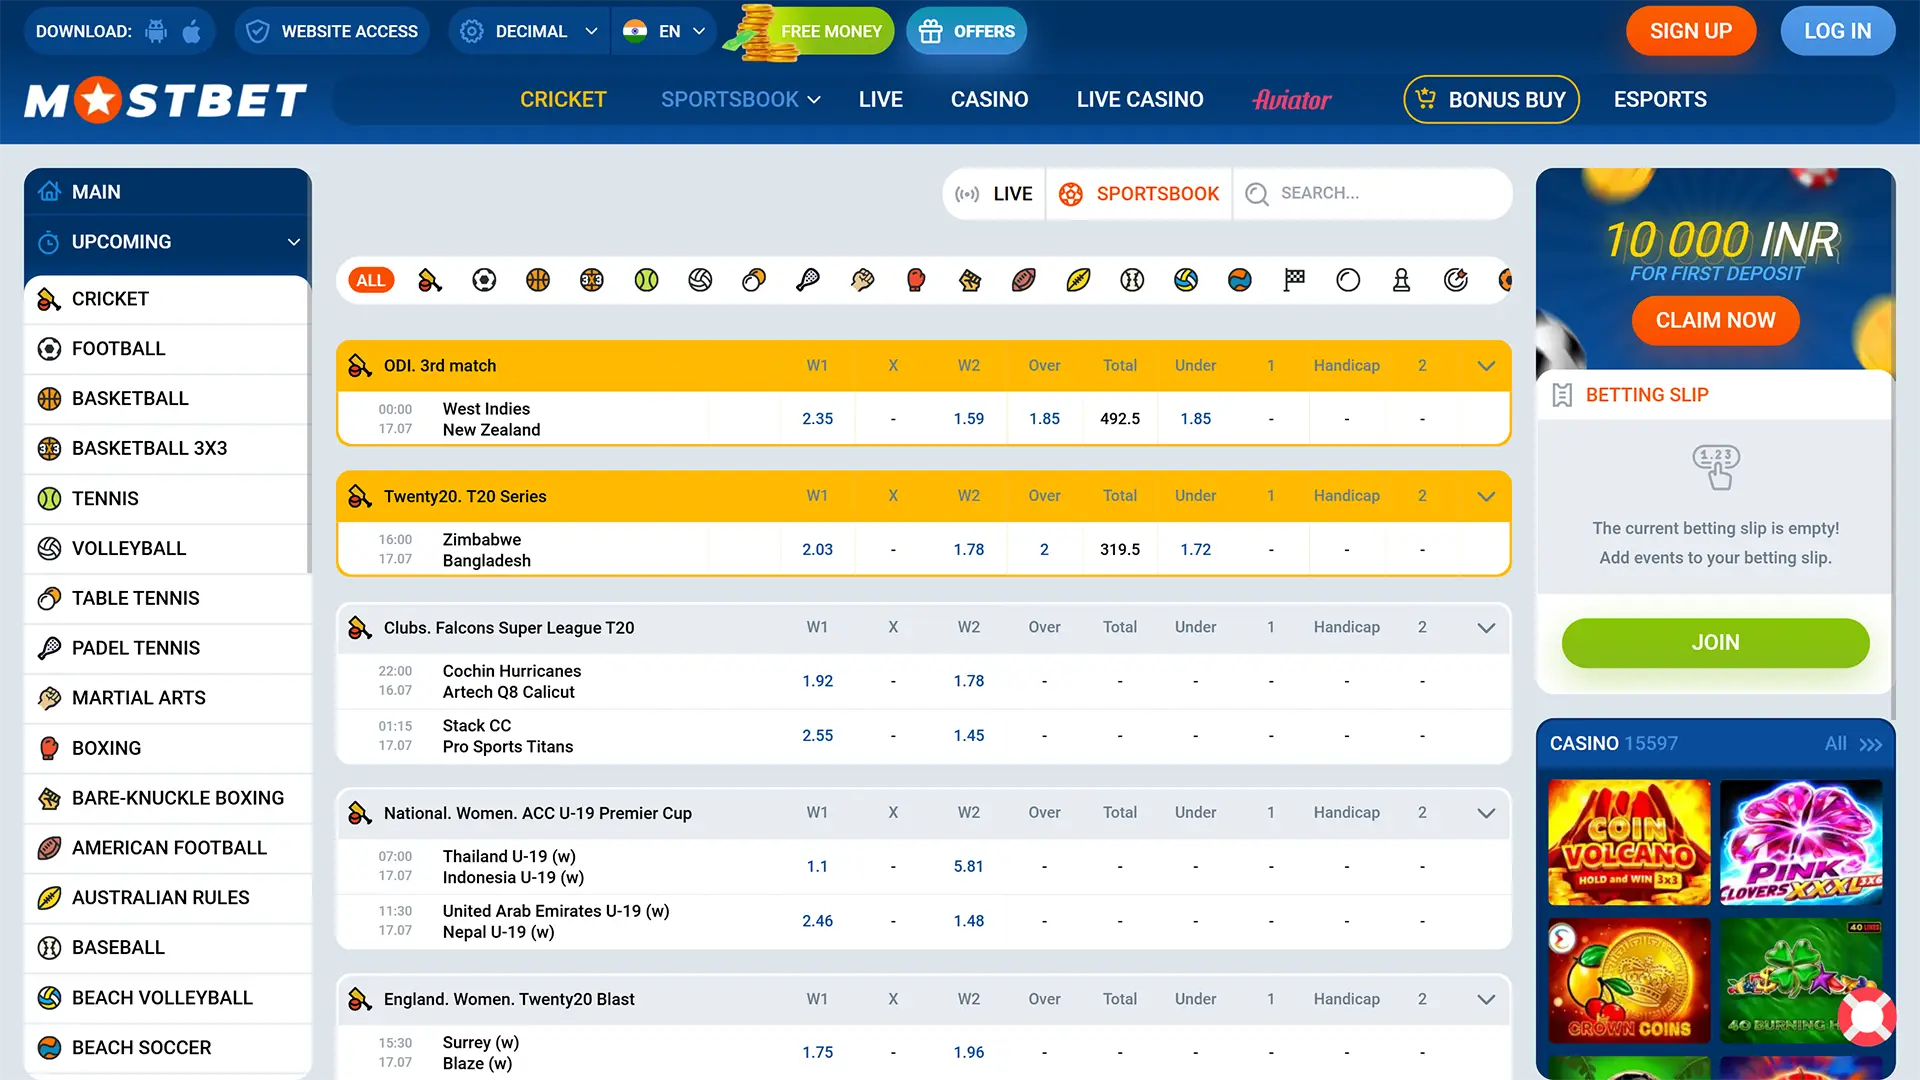Collapse the Falcons Super League T20 section
Viewport: 1920px width, 1080px height.
[x=1486, y=628]
